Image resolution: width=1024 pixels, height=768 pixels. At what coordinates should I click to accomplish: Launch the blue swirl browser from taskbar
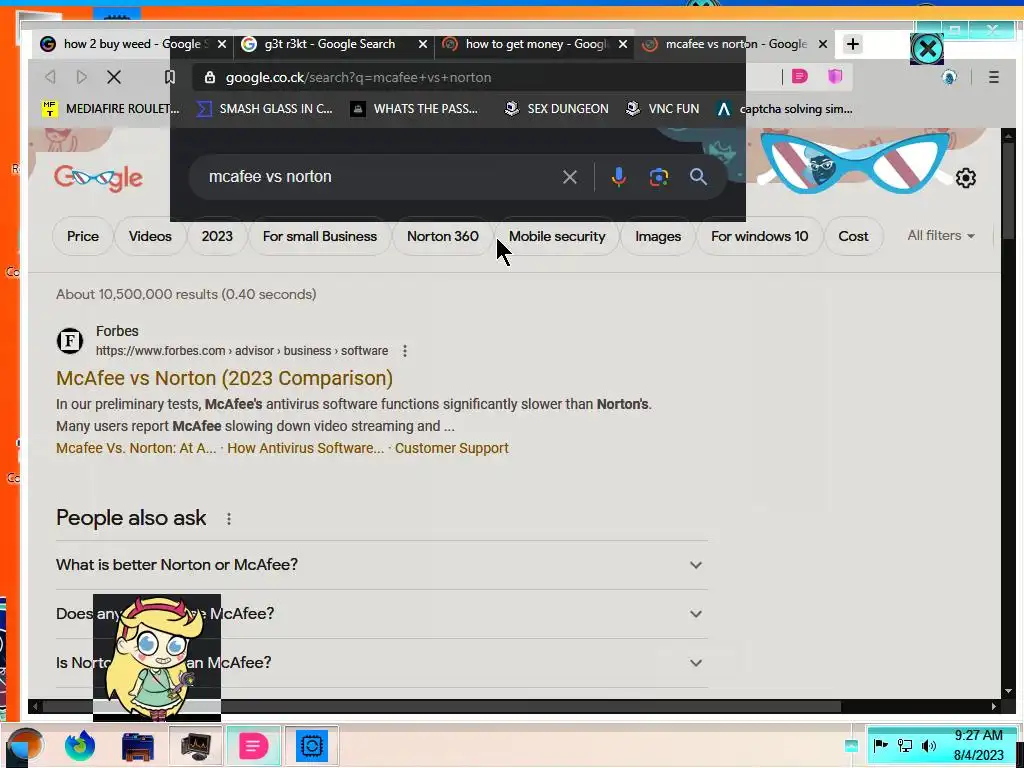point(80,746)
